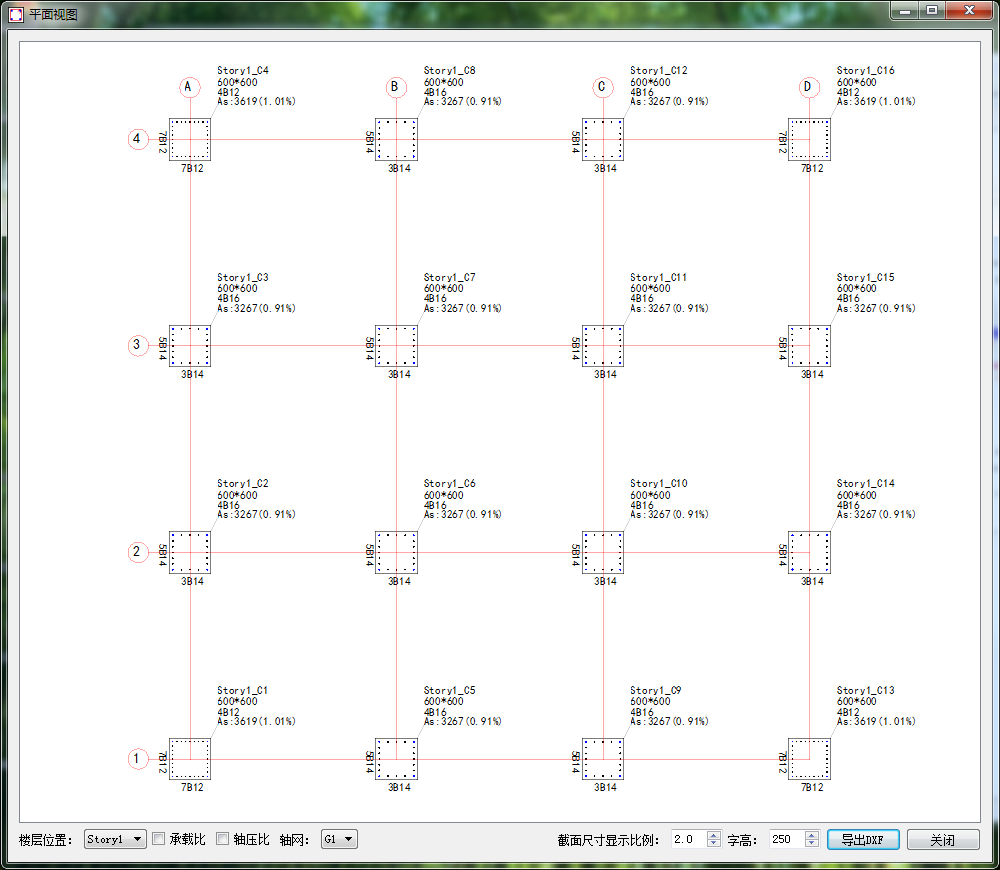
Task: Decrease the 字高 value with down arrow
Action: (x=811, y=844)
